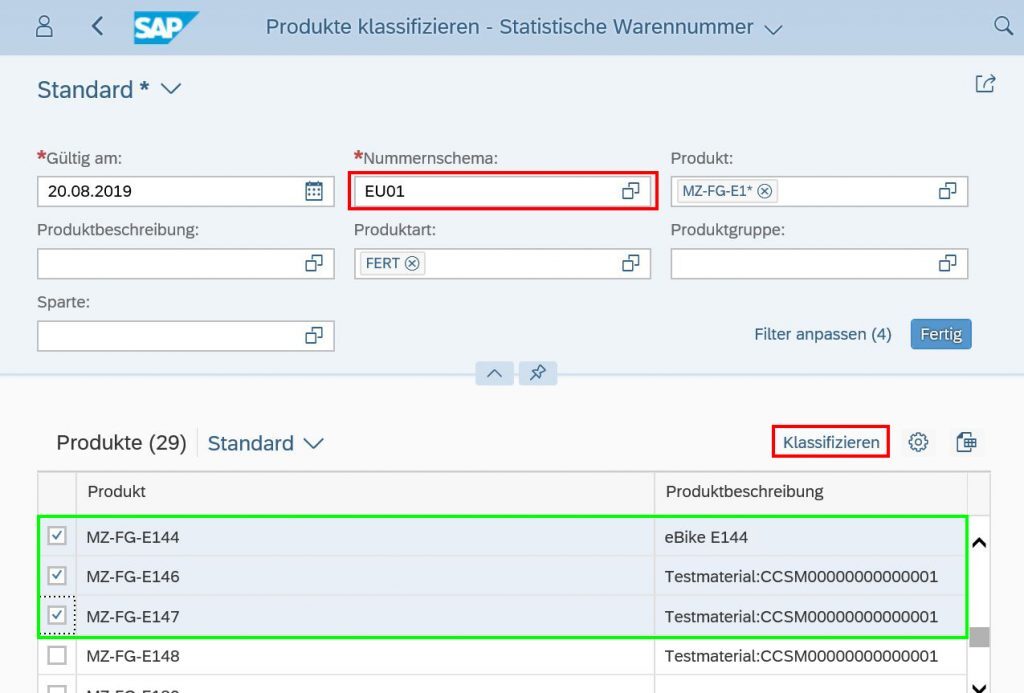This screenshot has height=693, width=1024.
Task: Pin the filter bar
Action: [538, 373]
